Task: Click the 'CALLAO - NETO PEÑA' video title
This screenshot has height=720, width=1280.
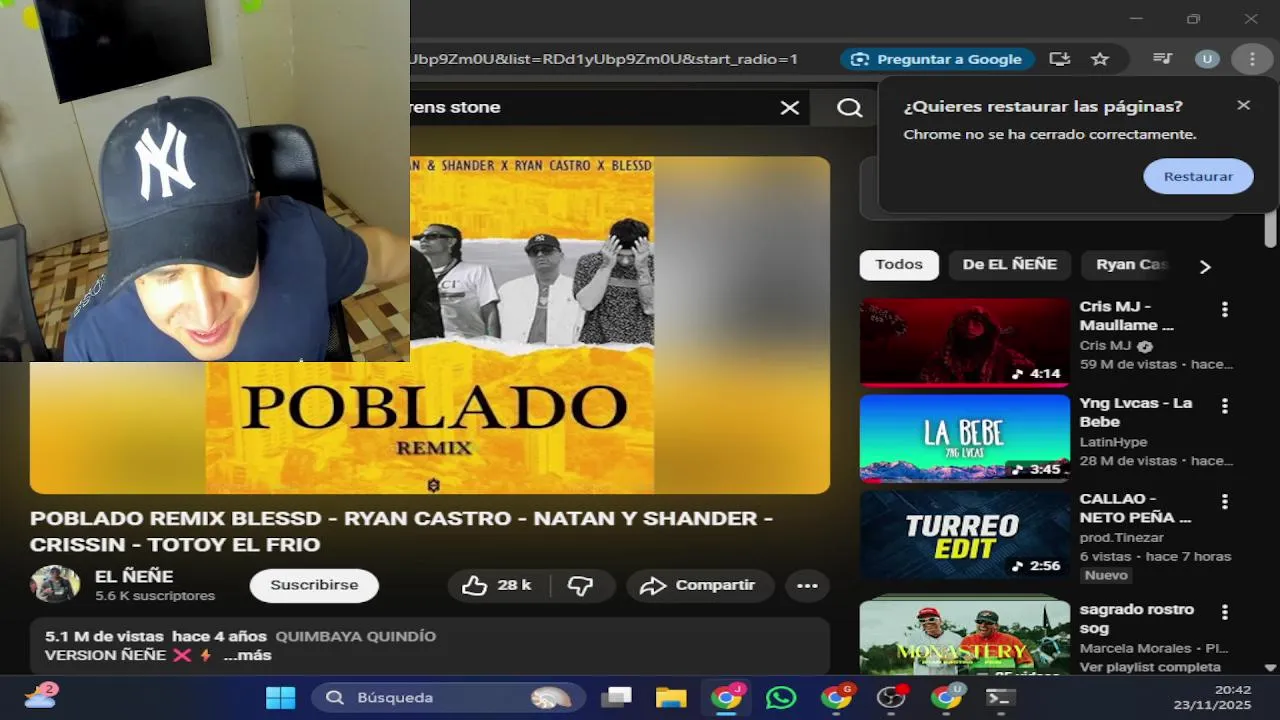Action: 1136,508
